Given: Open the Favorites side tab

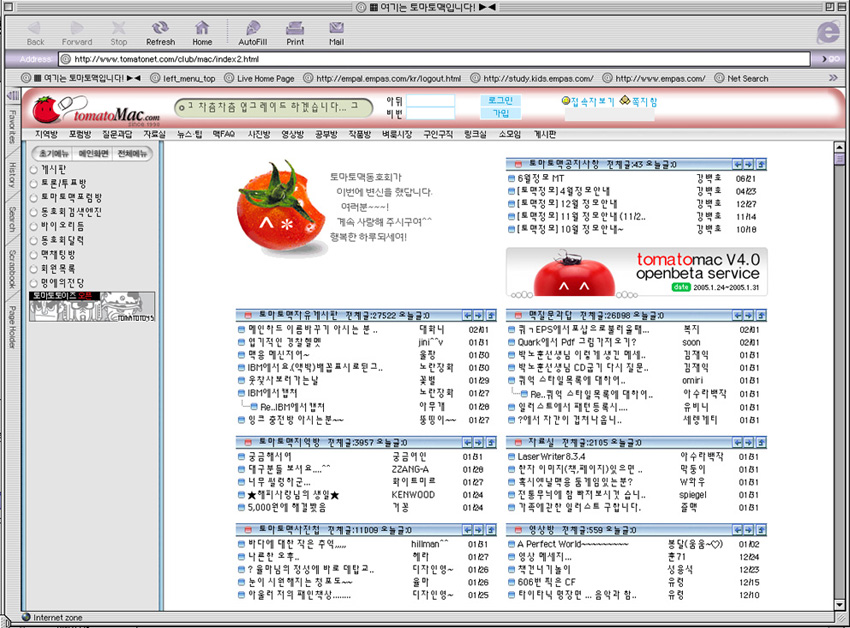Looking at the screenshot, I should pos(12,123).
